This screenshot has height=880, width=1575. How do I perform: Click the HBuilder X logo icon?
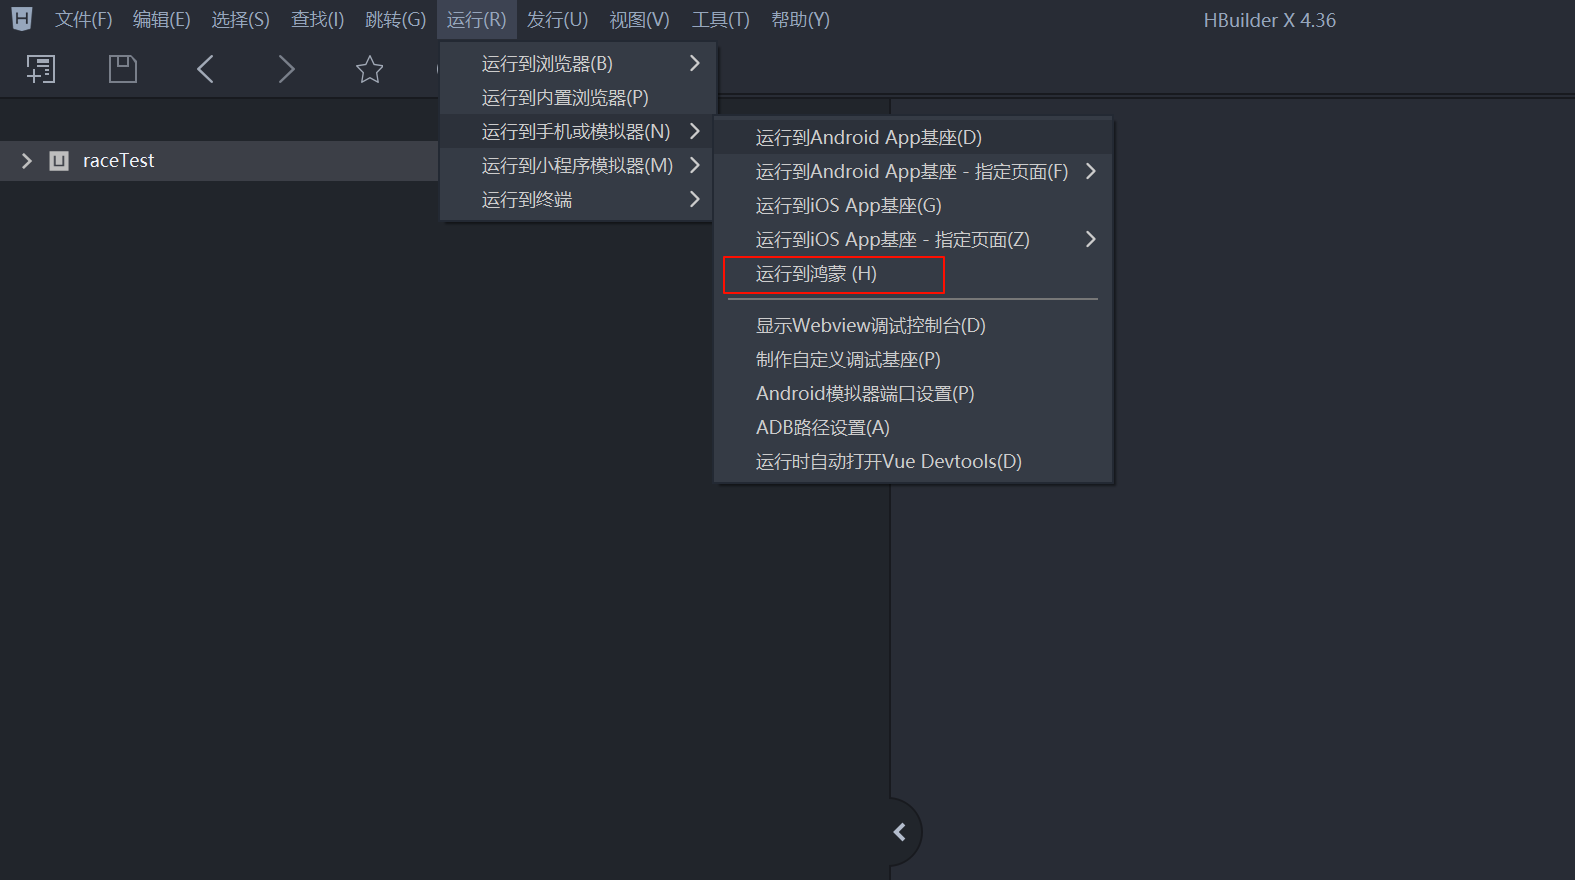pyautogui.click(x=21, y=19)
